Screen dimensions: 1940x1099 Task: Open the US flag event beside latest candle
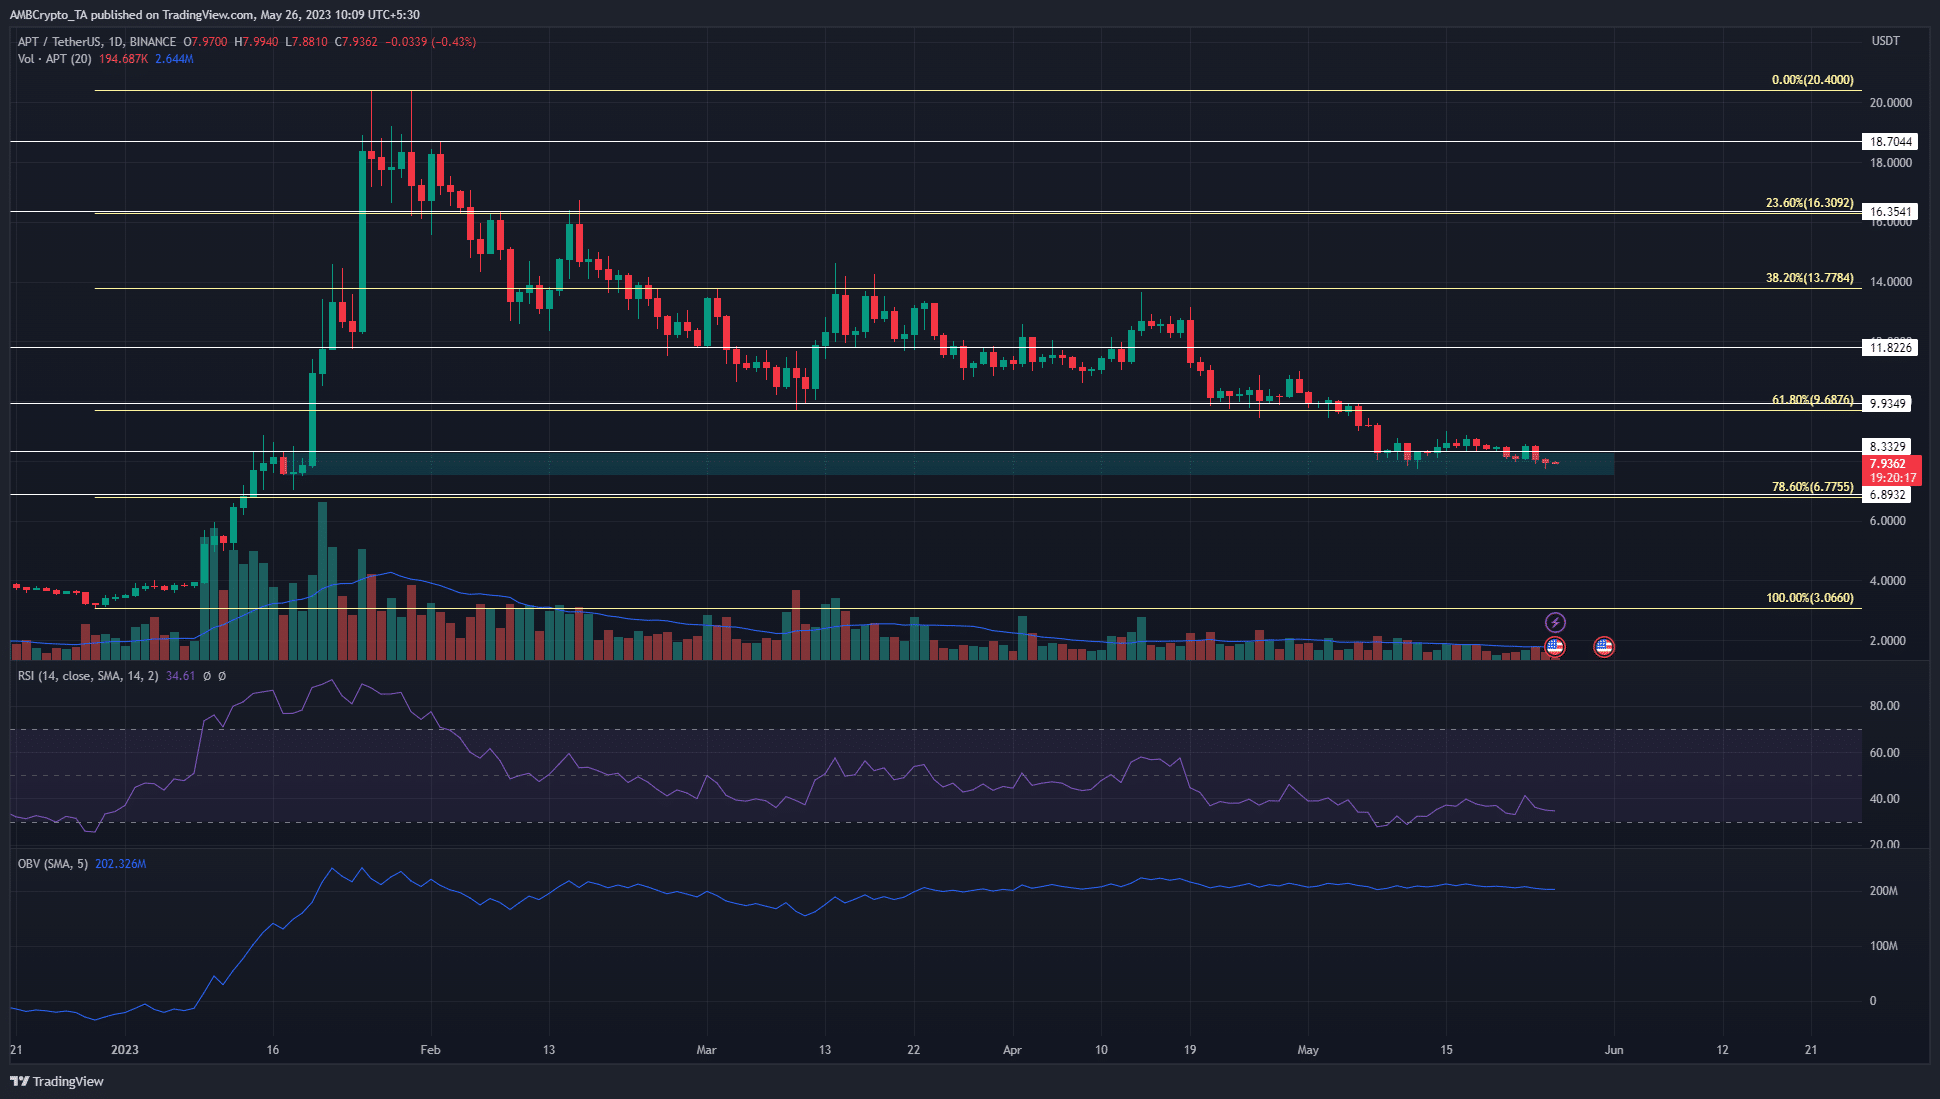coord(1555,647)
